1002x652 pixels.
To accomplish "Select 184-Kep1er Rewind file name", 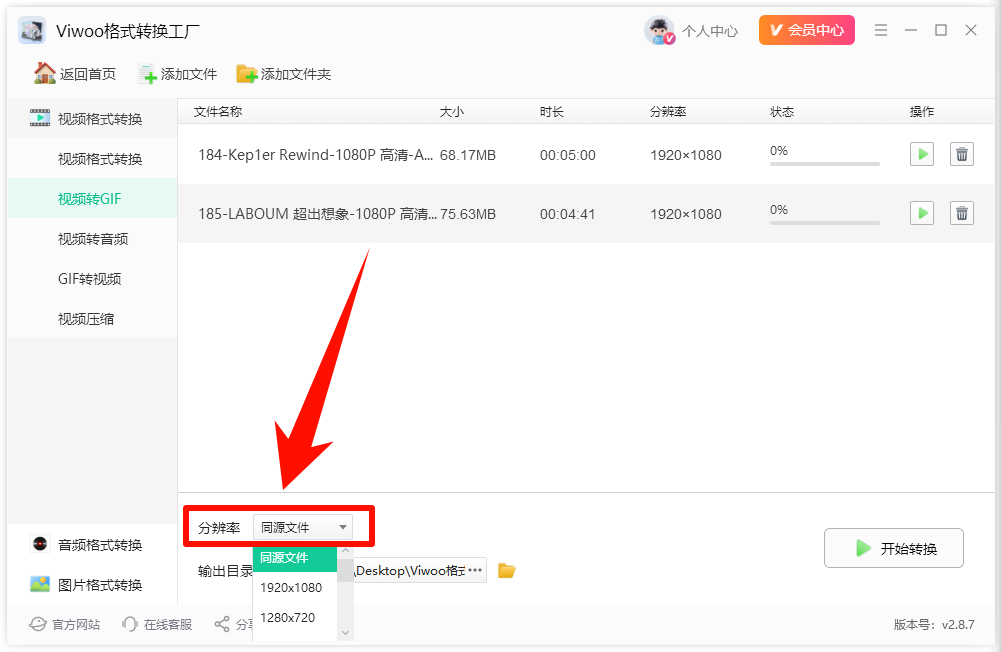I will [x=316, y=155].
